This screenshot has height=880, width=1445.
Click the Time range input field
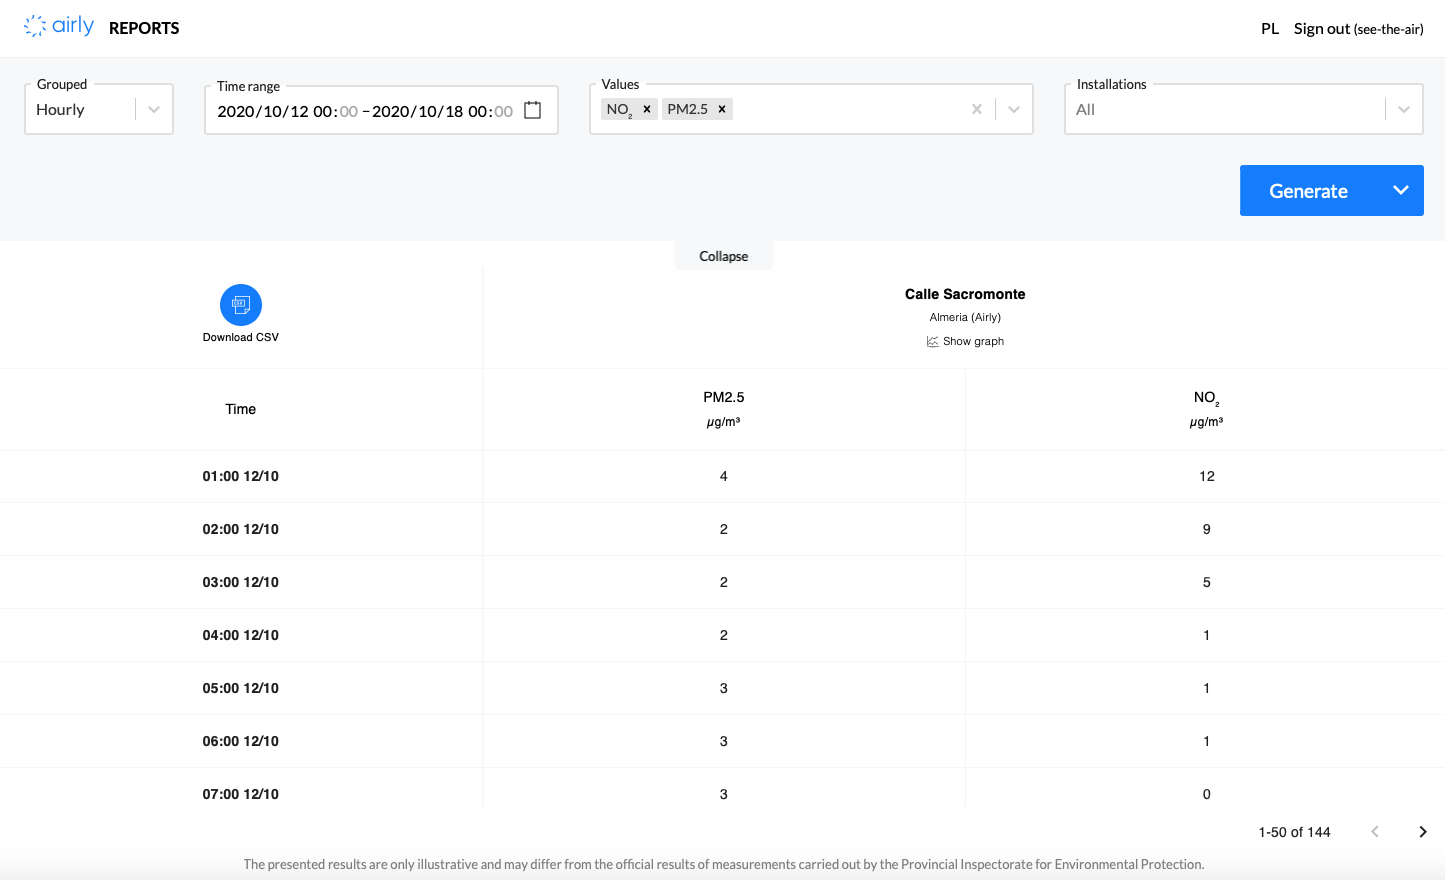coord(365,111)
